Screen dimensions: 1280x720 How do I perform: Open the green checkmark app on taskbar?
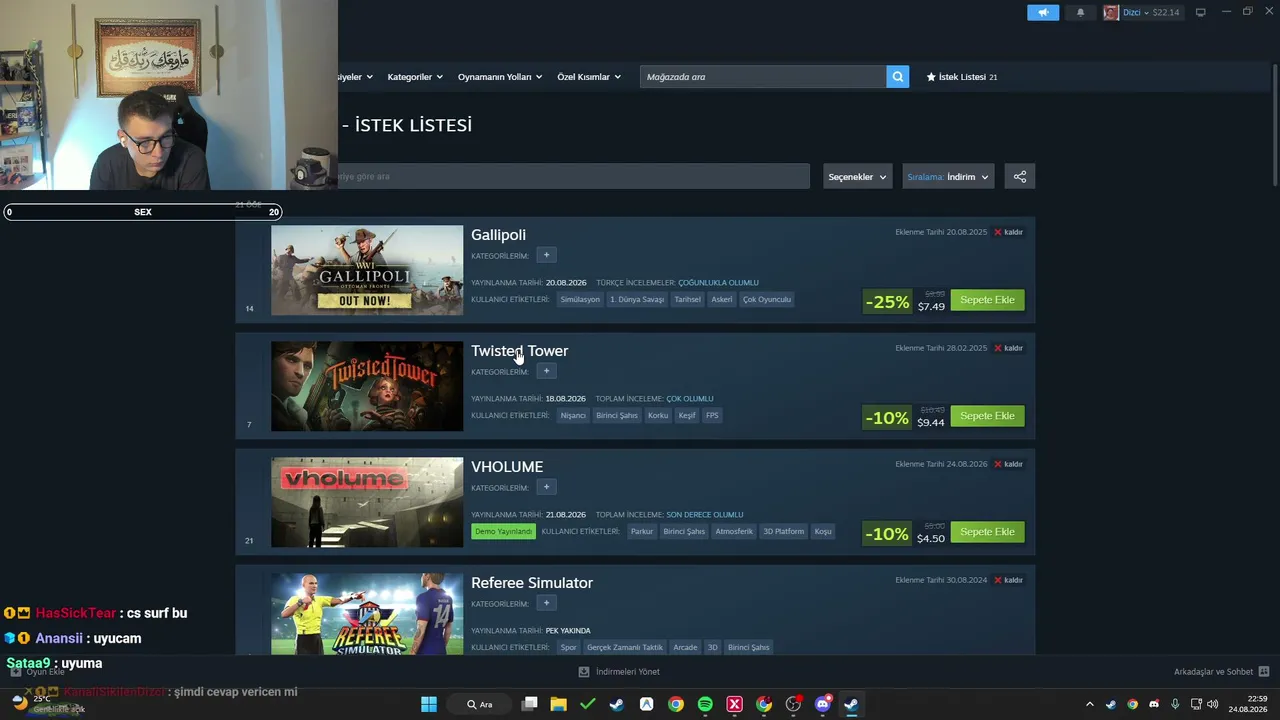click(588, 704)
